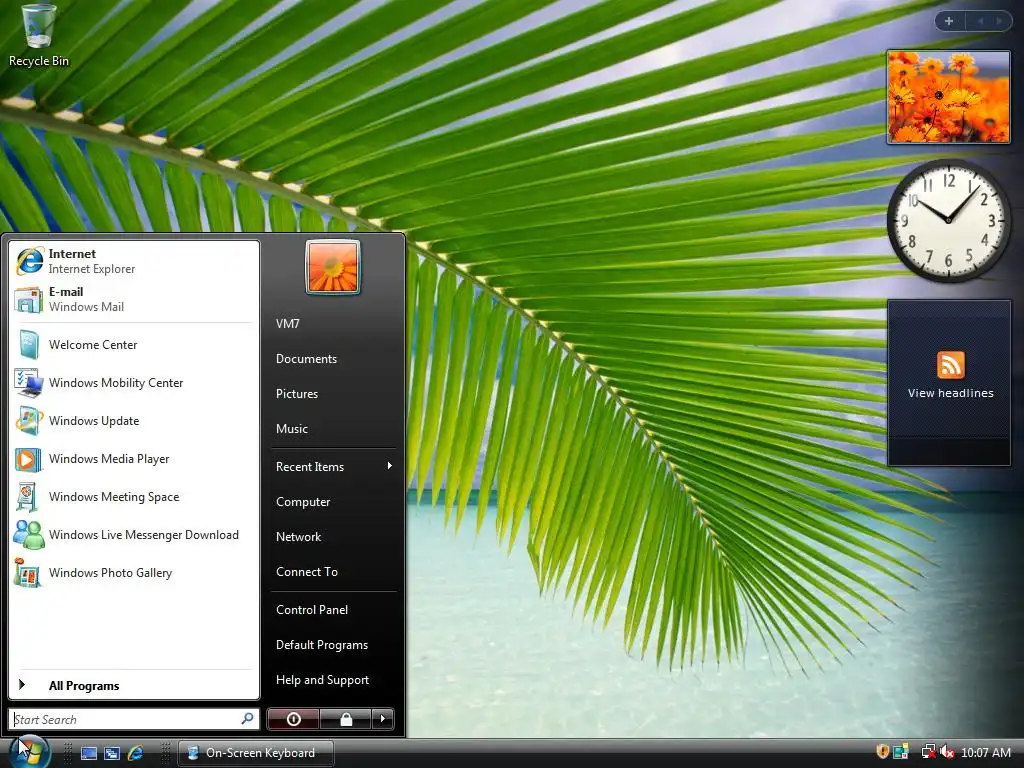1024x768 pixels.
Task: Open Windows Meeting Space
Action: tap(134, 497)
